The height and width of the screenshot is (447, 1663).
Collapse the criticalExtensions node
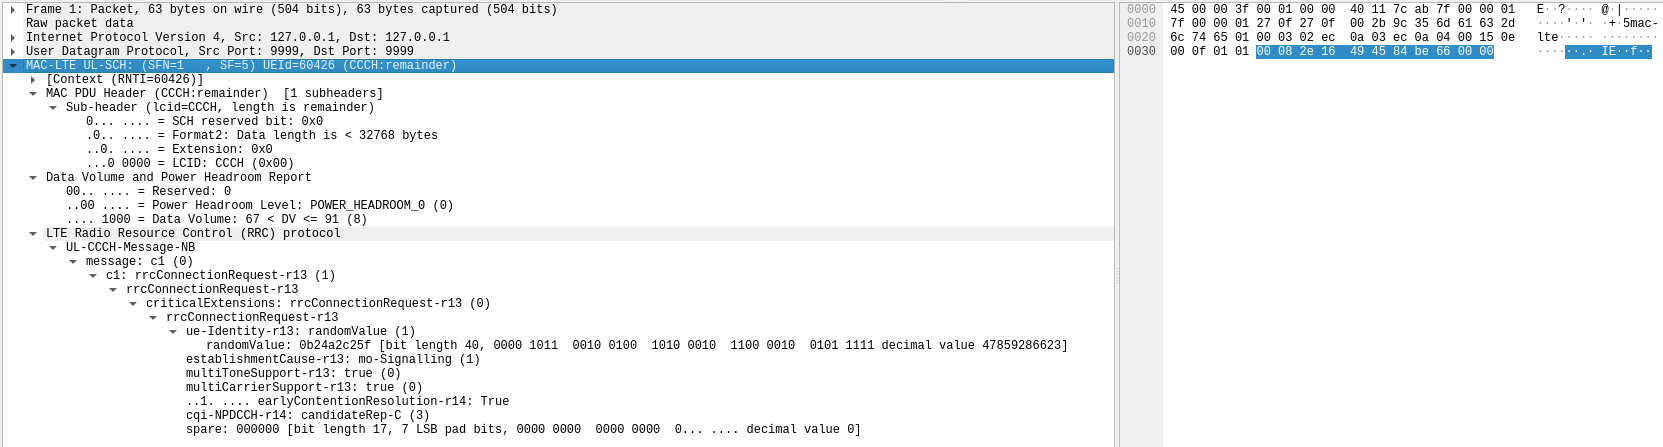pyautogui.click(x=133, y=304)
